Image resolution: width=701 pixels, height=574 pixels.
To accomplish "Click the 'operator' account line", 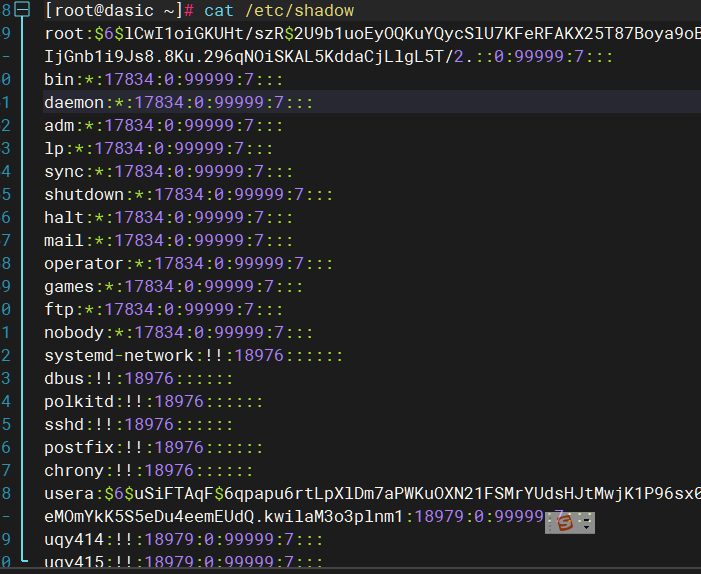I will 189,264.
